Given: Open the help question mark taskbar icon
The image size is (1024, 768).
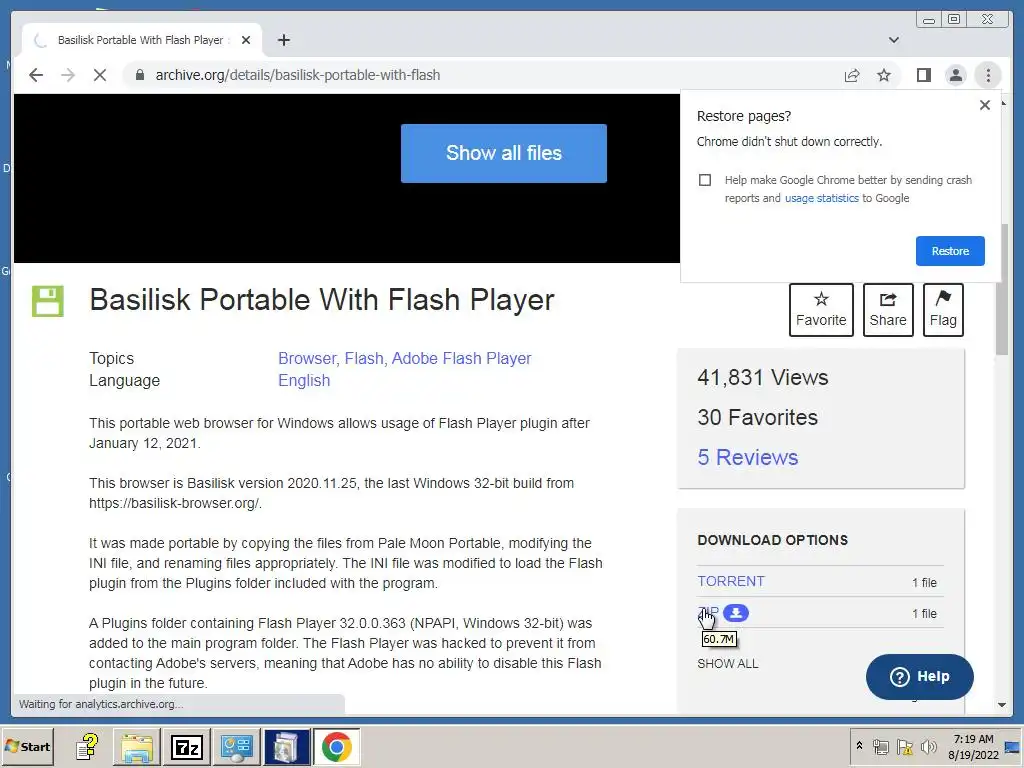Looking at the screenshot, I should pos(87,746).
